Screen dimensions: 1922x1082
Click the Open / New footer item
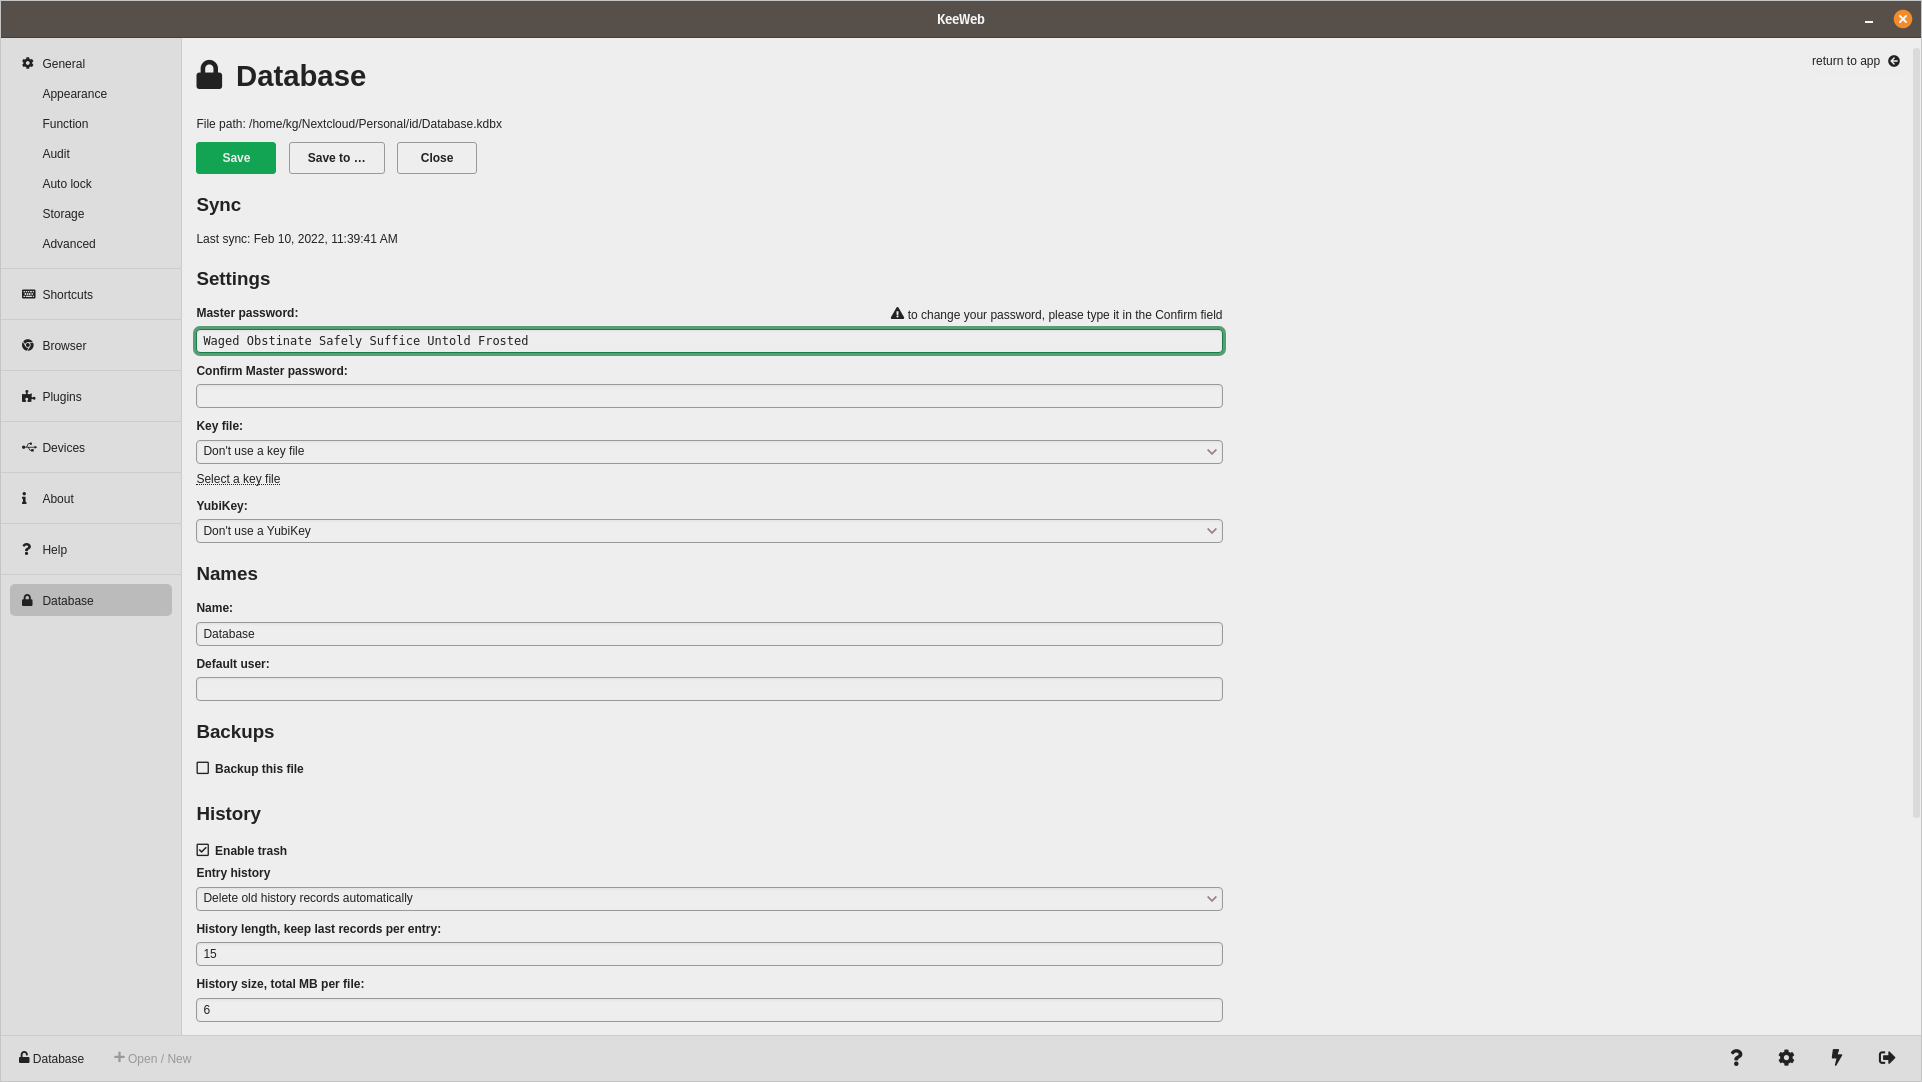tap(153, 1058)
